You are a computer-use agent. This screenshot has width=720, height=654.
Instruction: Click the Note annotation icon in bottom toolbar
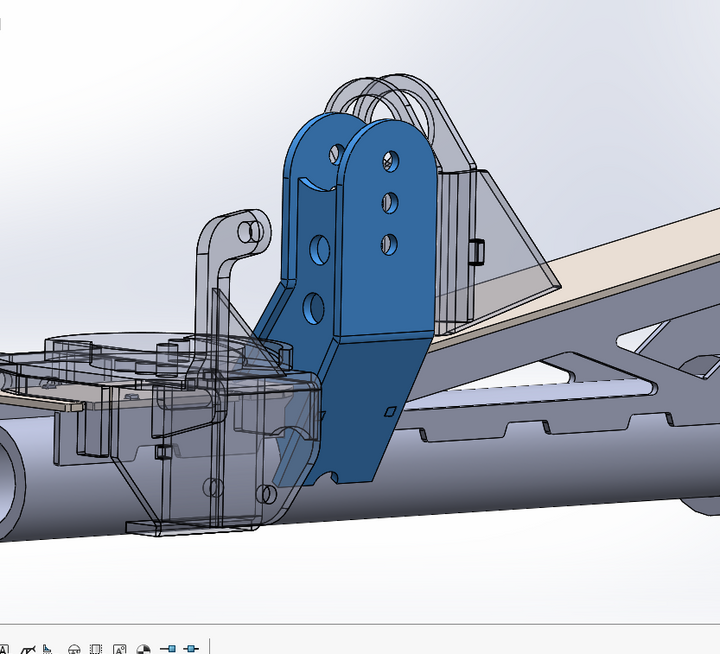point(3,649)
